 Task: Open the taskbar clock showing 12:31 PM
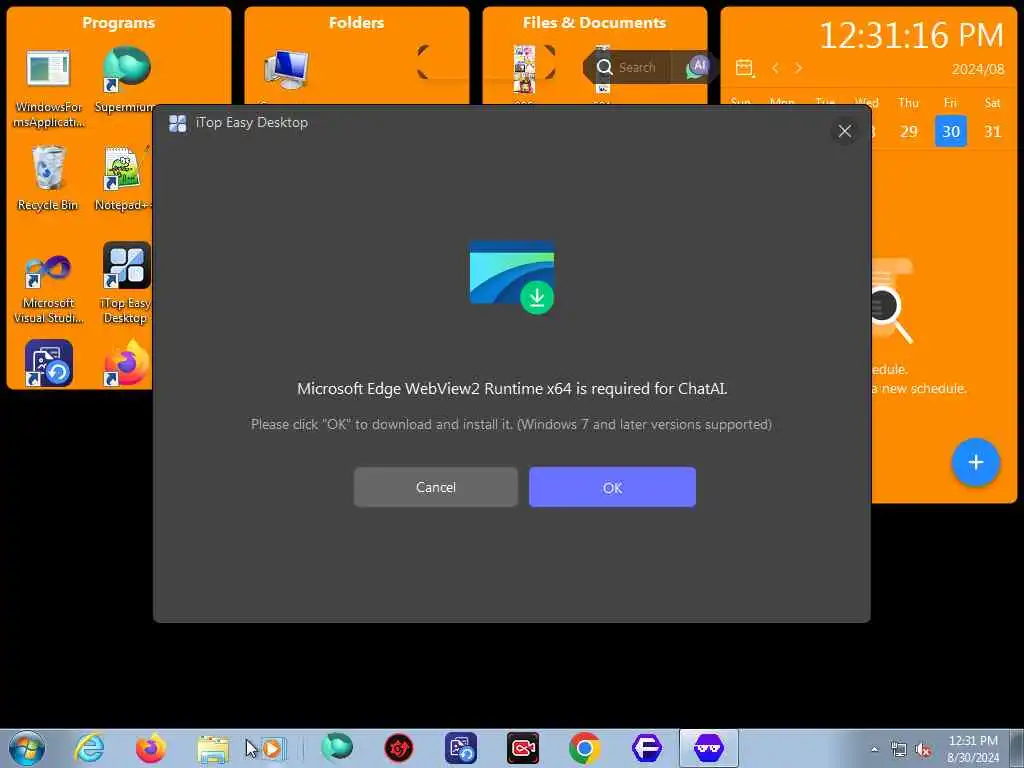pos(973,749)
